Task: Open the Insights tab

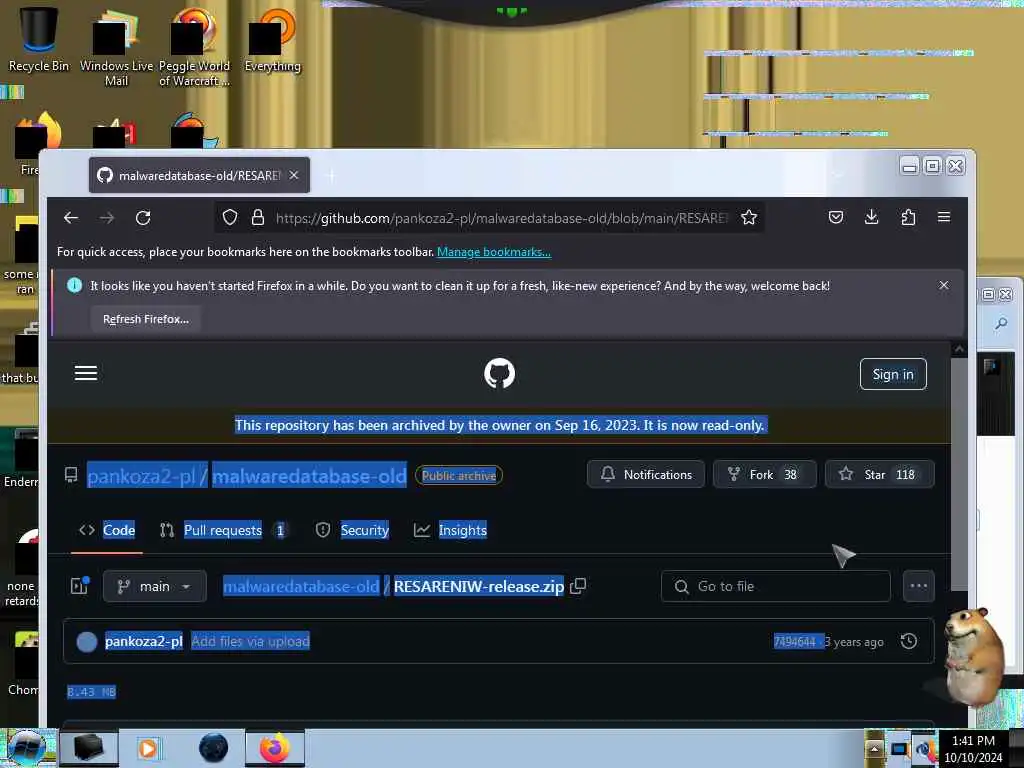Action: pyautogui.click(x=451, y=530)
